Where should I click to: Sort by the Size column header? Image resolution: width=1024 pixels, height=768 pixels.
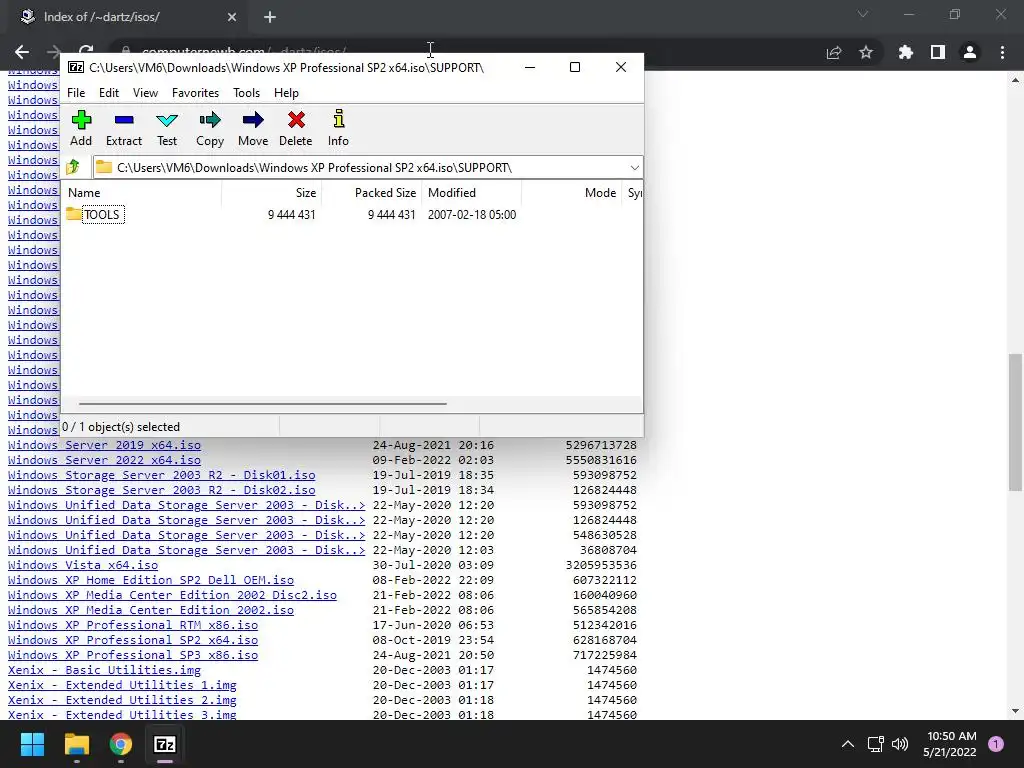[271, 193]
